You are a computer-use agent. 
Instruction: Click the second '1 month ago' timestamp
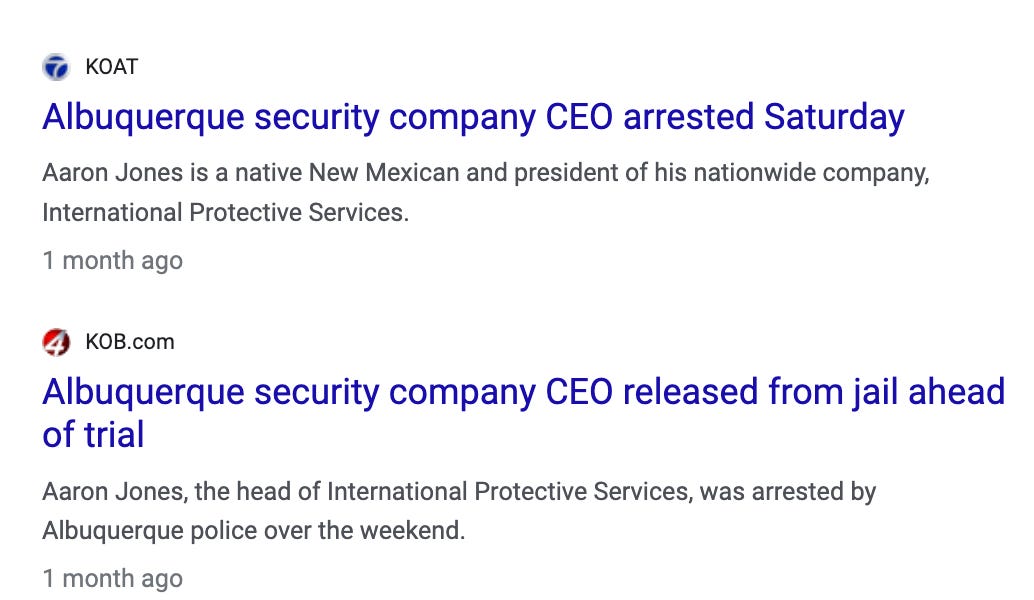pos(112,578)
